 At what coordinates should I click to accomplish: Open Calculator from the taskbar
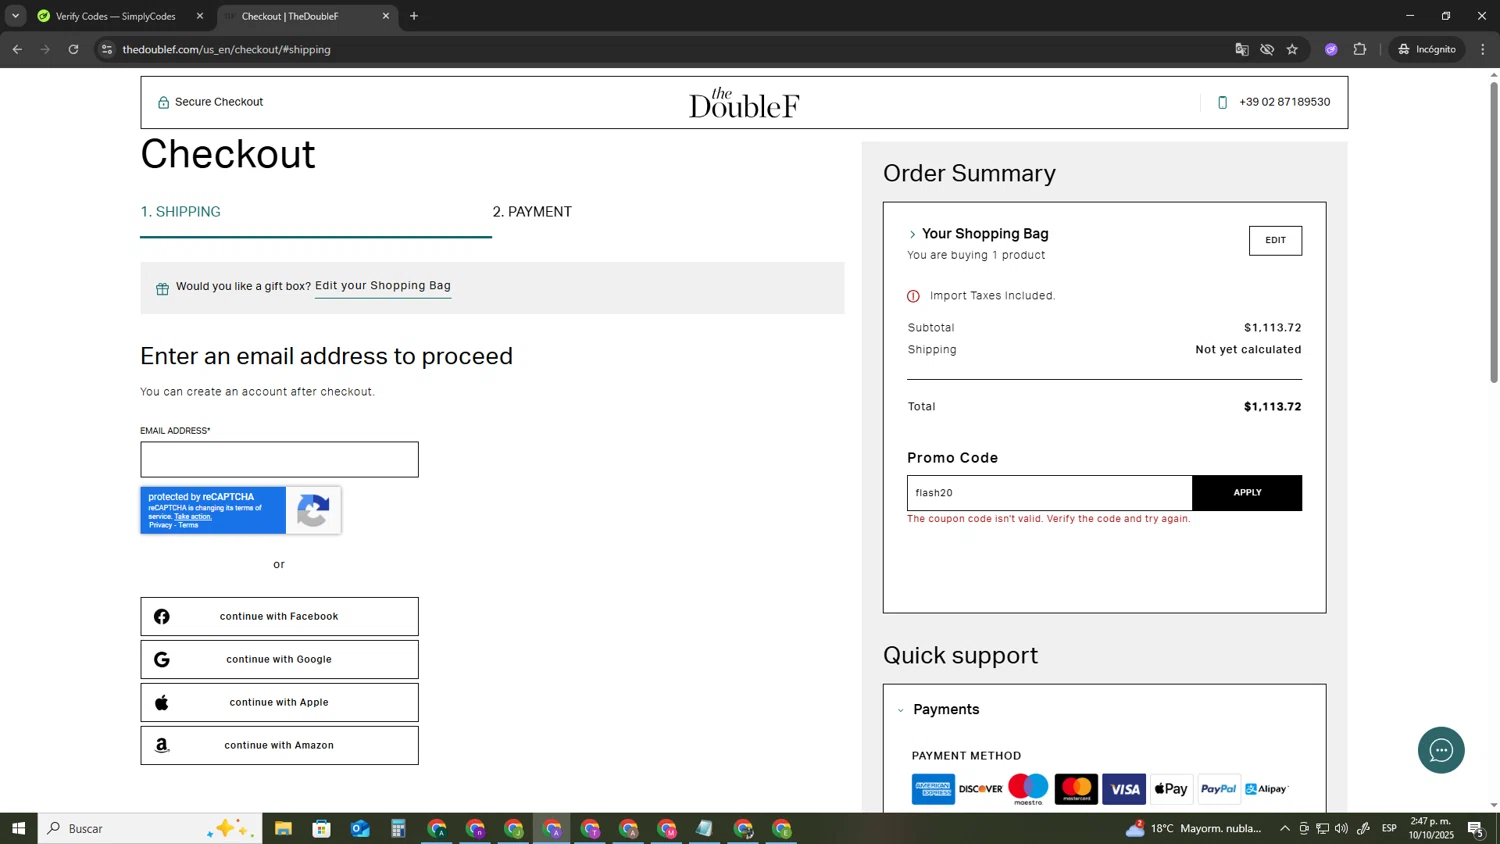click(x=398, y=828)
